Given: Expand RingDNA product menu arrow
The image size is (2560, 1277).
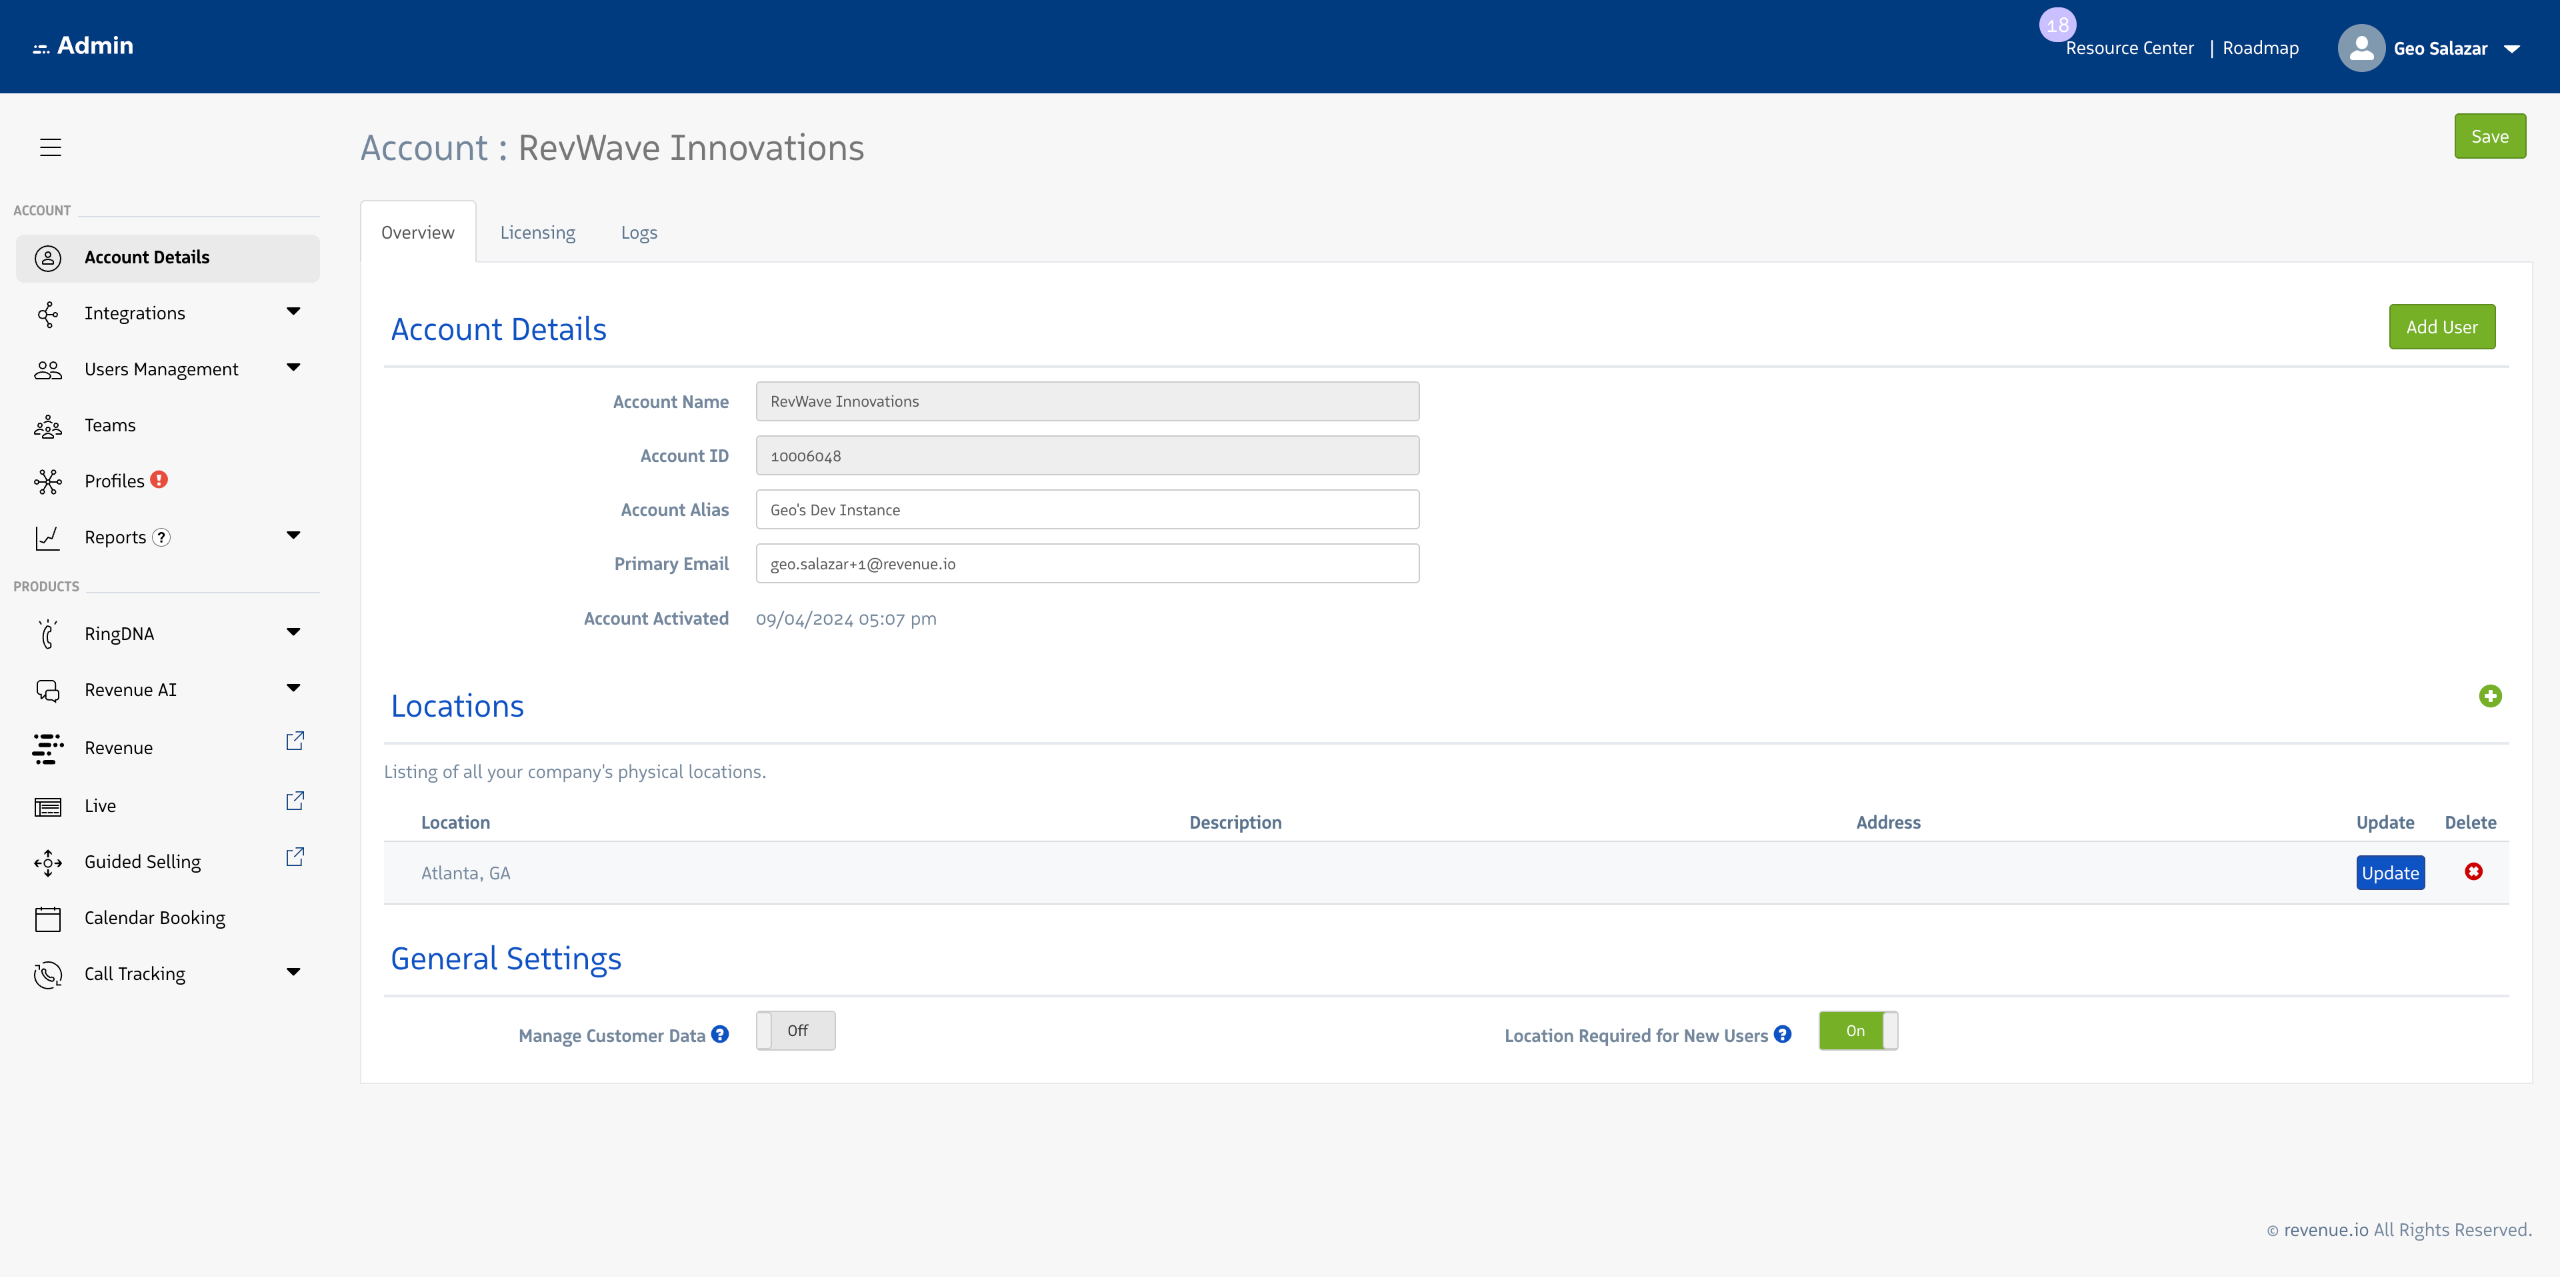Looking at the screenshot, I should pyautogui.click(x=293, y=632).
